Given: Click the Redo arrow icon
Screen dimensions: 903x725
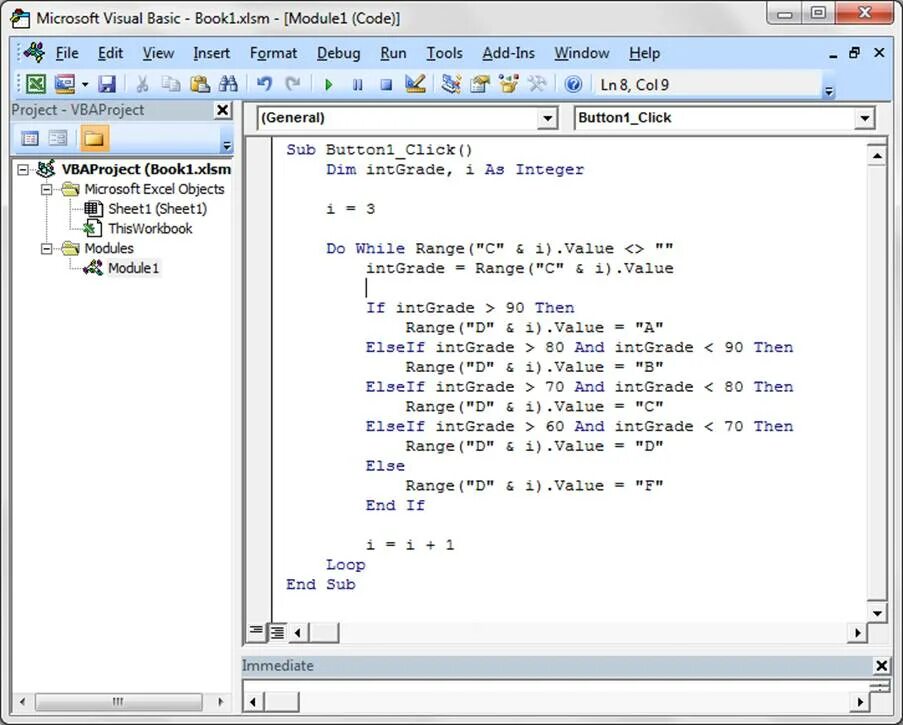Looking at the screenshot, I should [293, 84].
